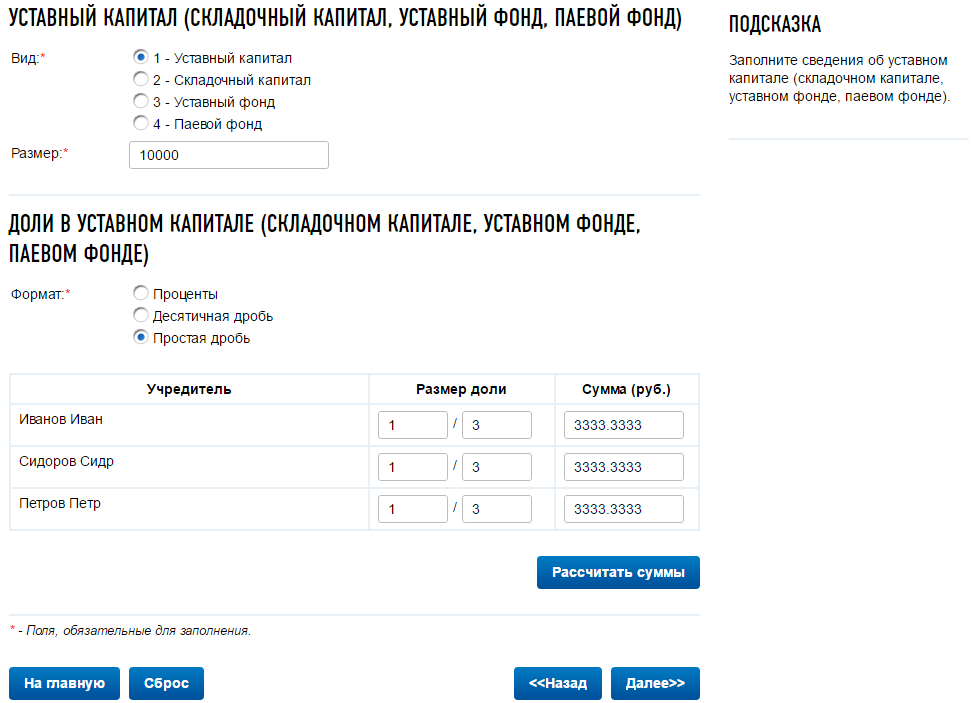This screenshot has height=703, width=977.
Task: Select Сидоров Сидр's sum field
Action: 623,466
